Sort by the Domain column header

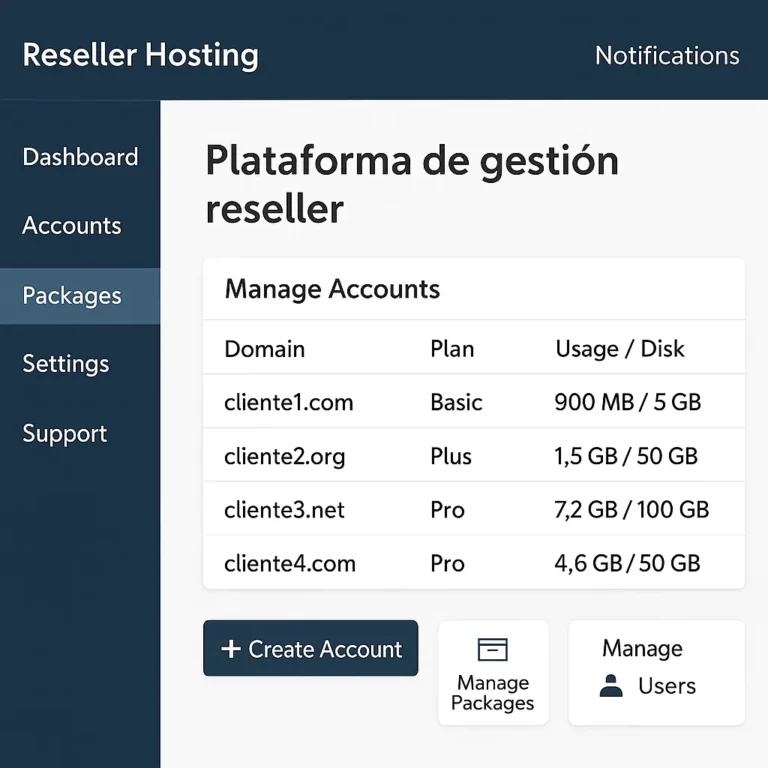pos(264,349)
